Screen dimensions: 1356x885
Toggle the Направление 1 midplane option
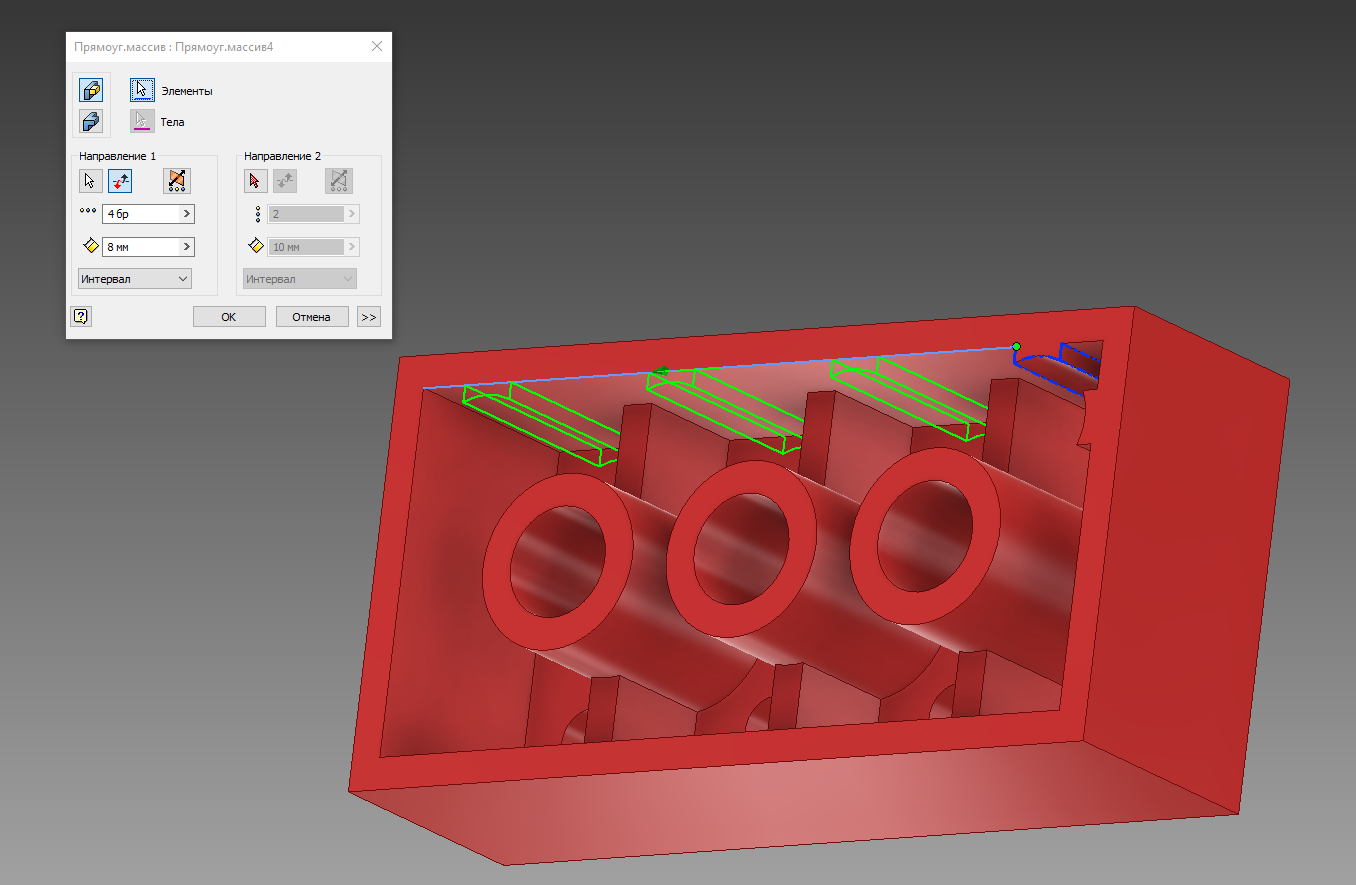pyautogui.click(x=177, y=181)
